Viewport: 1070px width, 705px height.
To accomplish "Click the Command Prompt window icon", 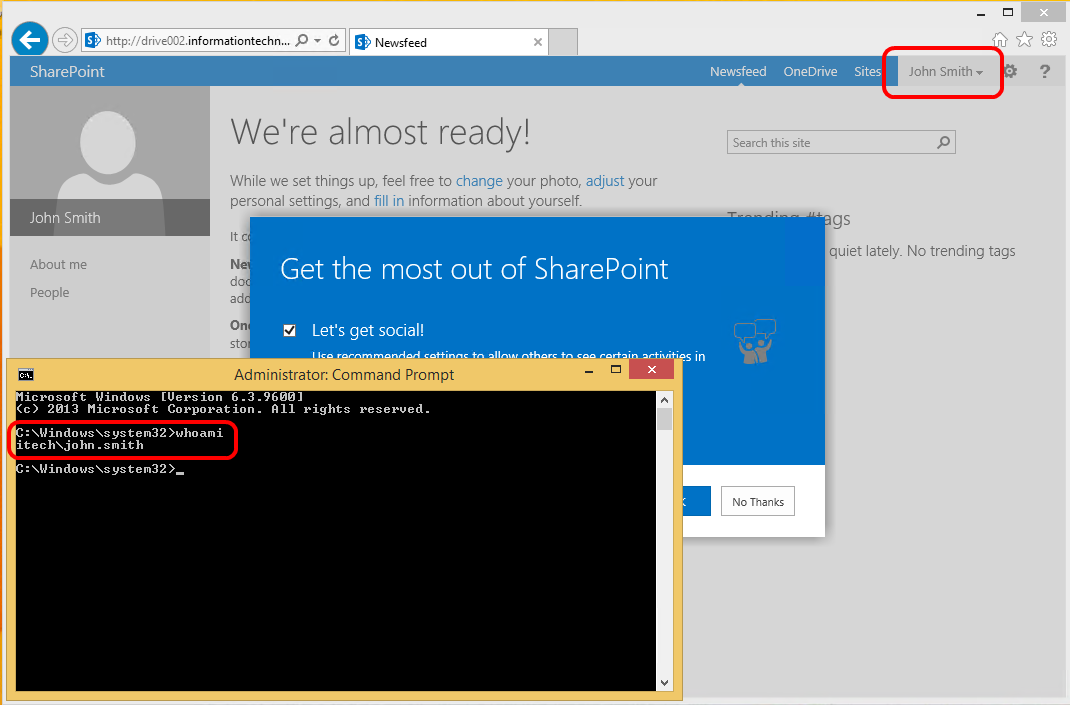I will pyautogui.click(x=25, y=375).
